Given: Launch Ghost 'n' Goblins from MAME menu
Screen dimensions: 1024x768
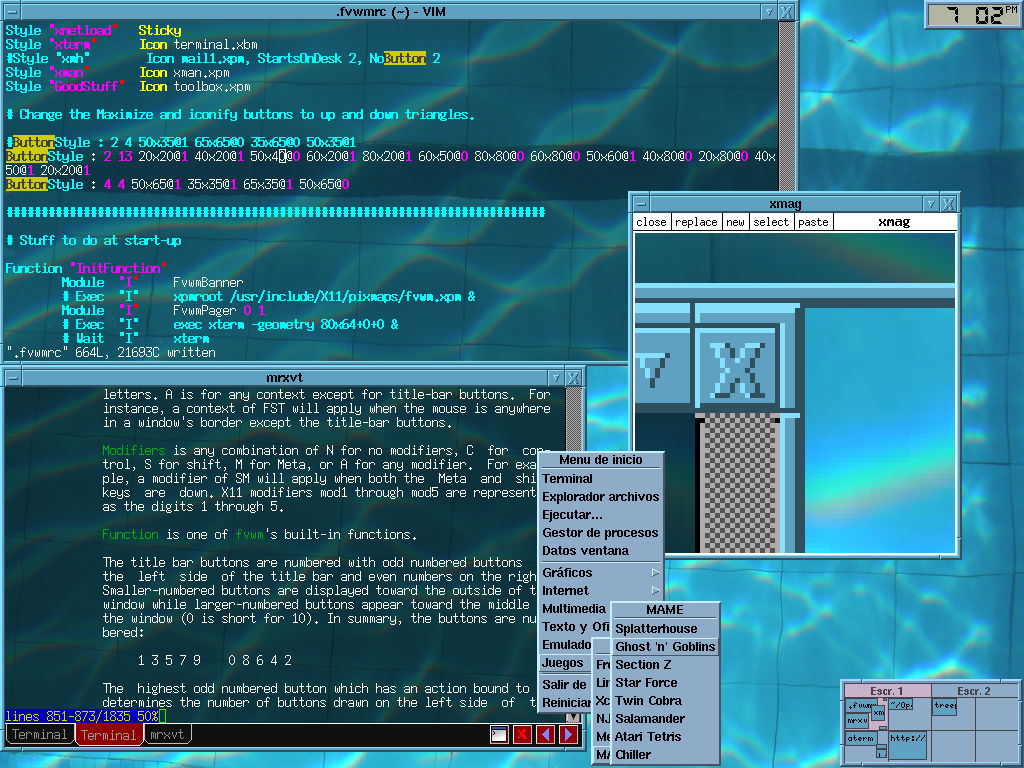Looking at the screenshot, I should pyautogui.click(x=665, y=647).
